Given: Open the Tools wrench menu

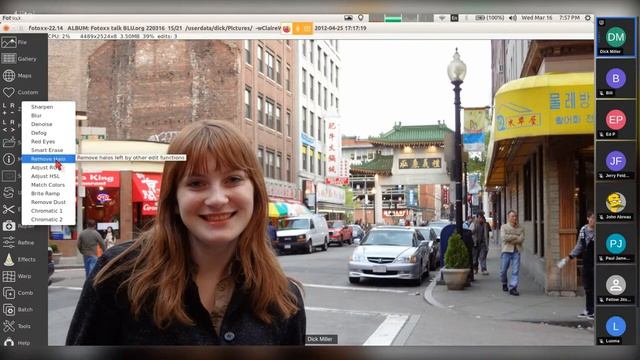Looking at the screenshot, I should (x=16, y=326).
